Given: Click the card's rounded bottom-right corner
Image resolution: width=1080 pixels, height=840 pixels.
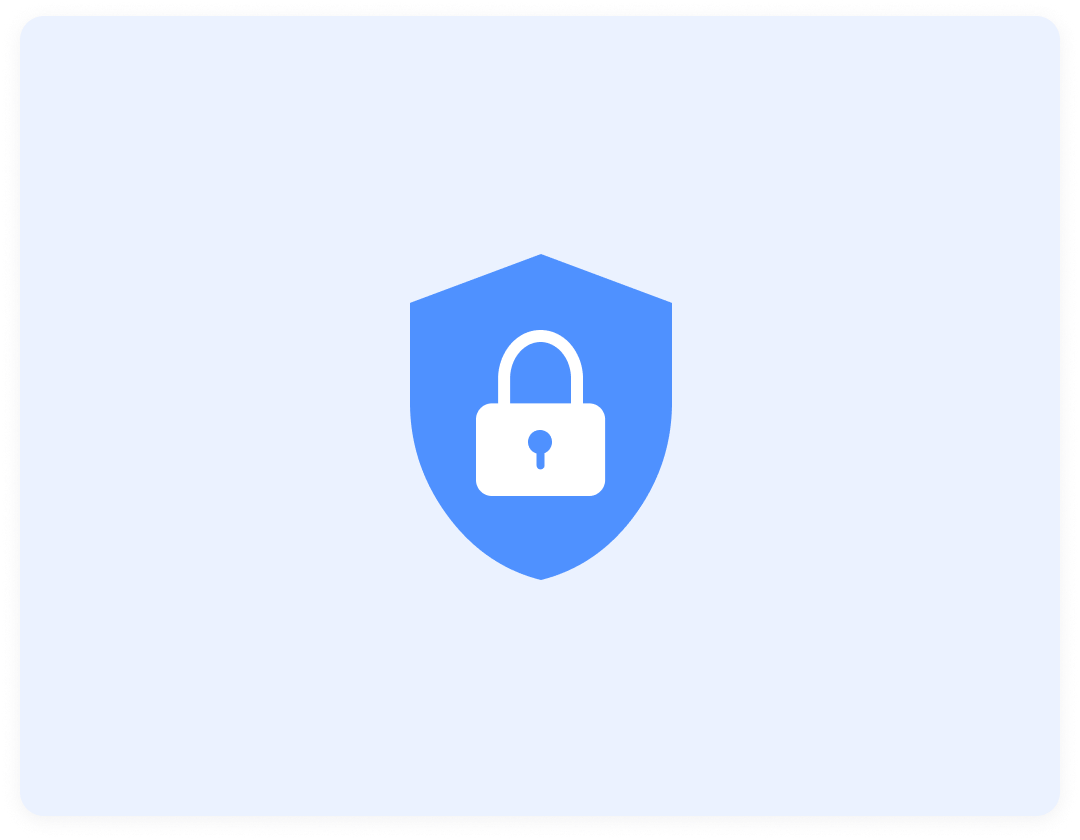Looking at the screenshot, I should (x=1048, y=805).
